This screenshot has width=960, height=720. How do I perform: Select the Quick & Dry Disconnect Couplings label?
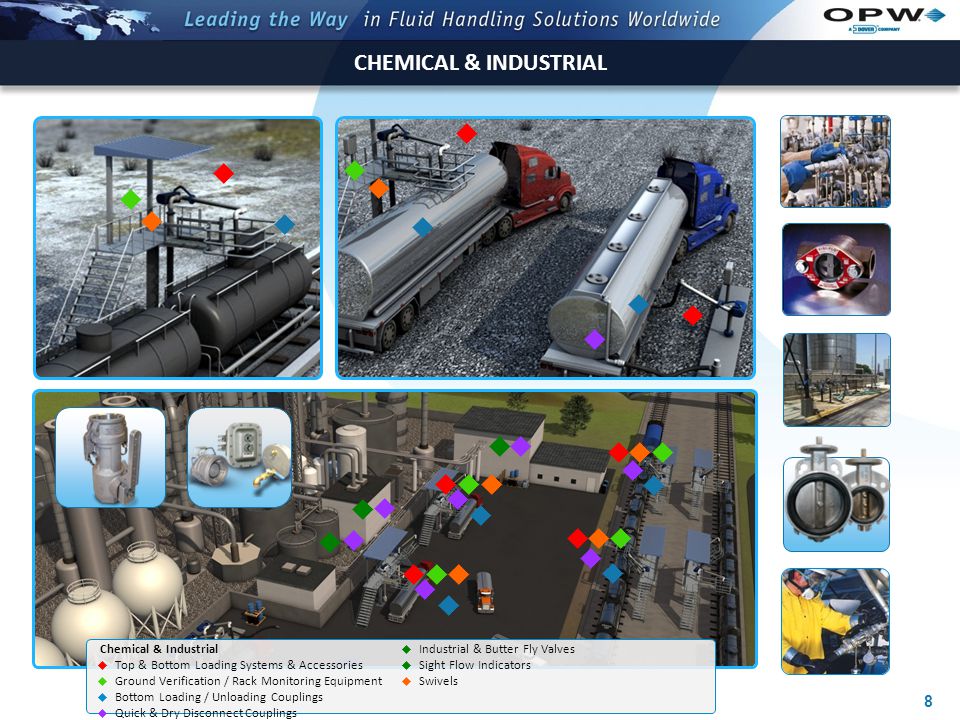point(206,713)
